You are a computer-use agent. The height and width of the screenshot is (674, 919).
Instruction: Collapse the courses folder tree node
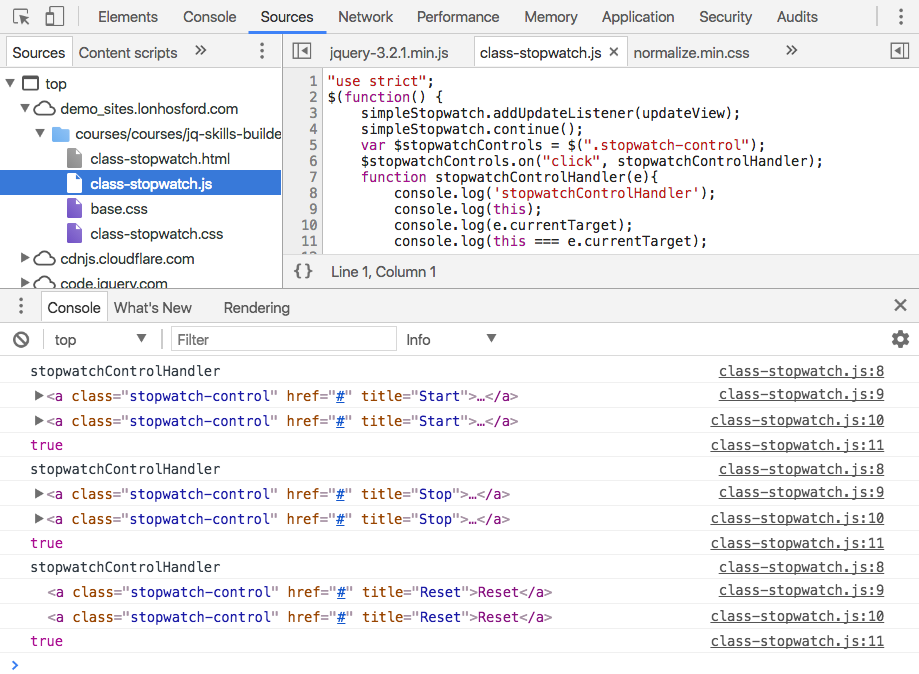40,133
